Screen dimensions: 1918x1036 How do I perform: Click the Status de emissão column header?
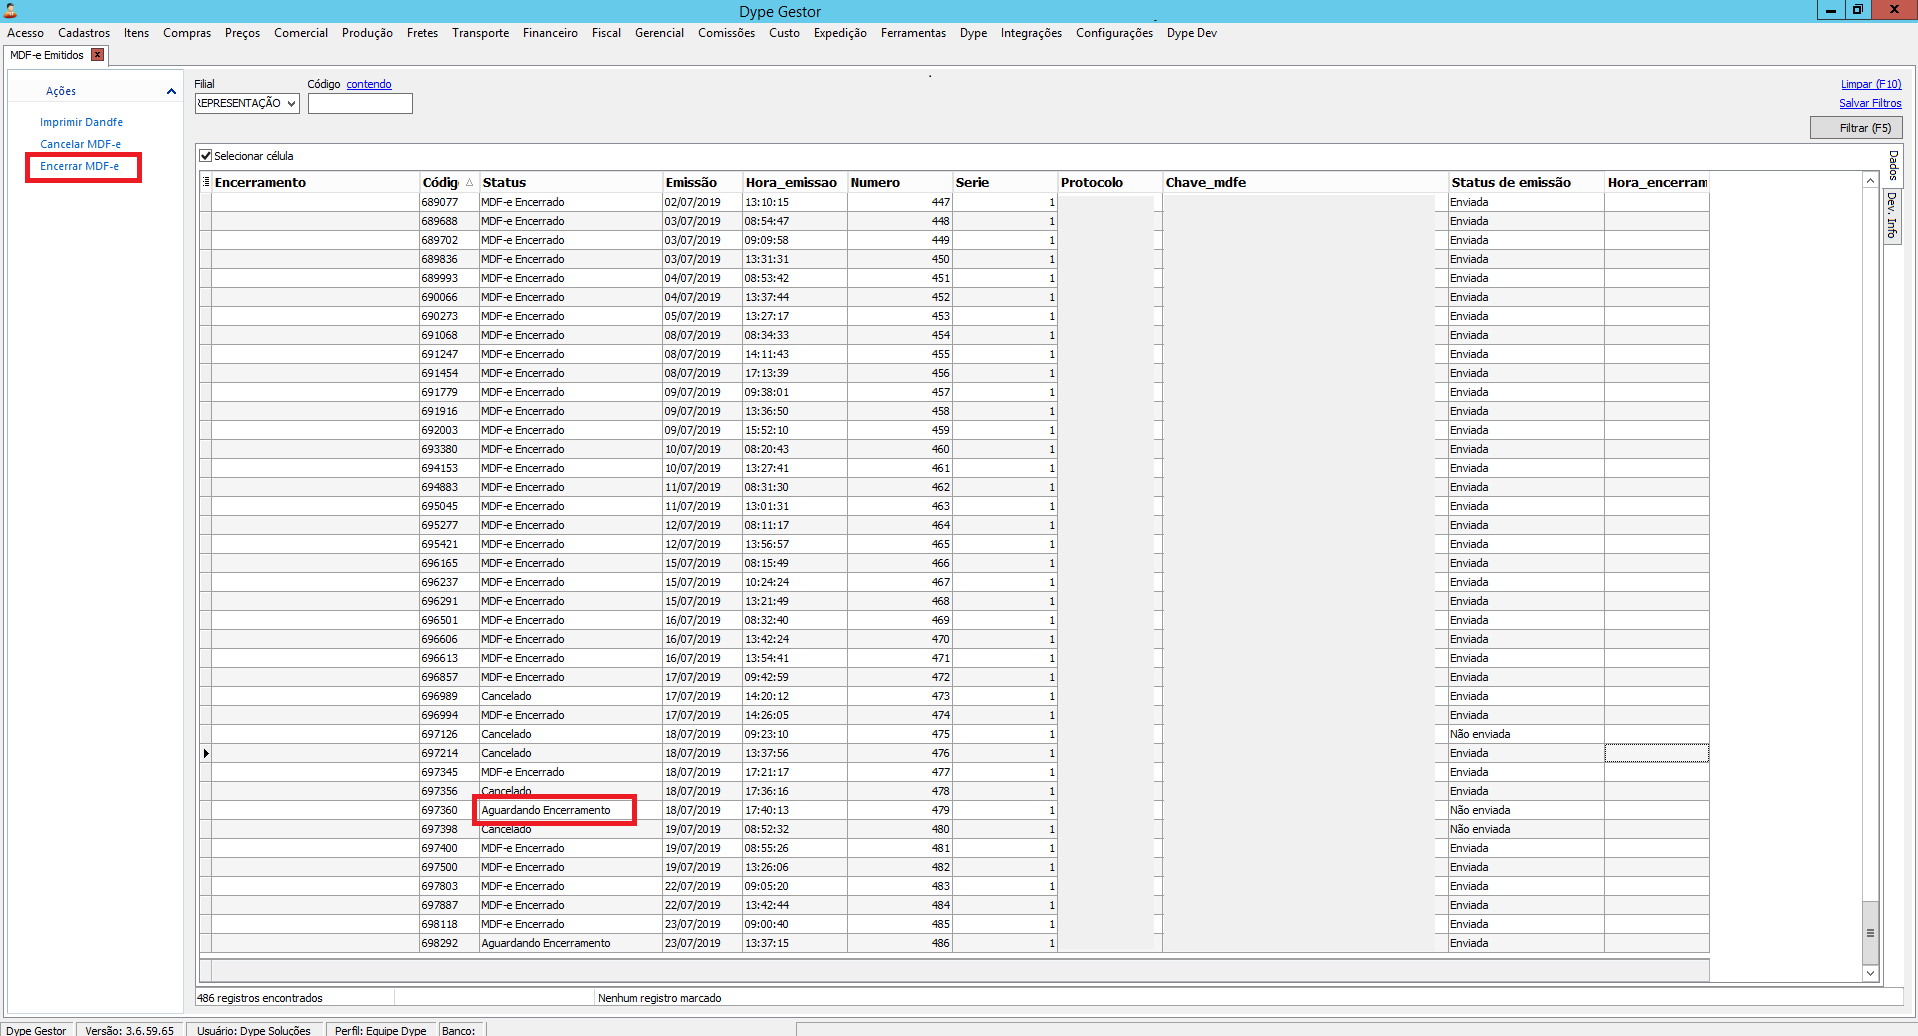[x=1526, y=182]
